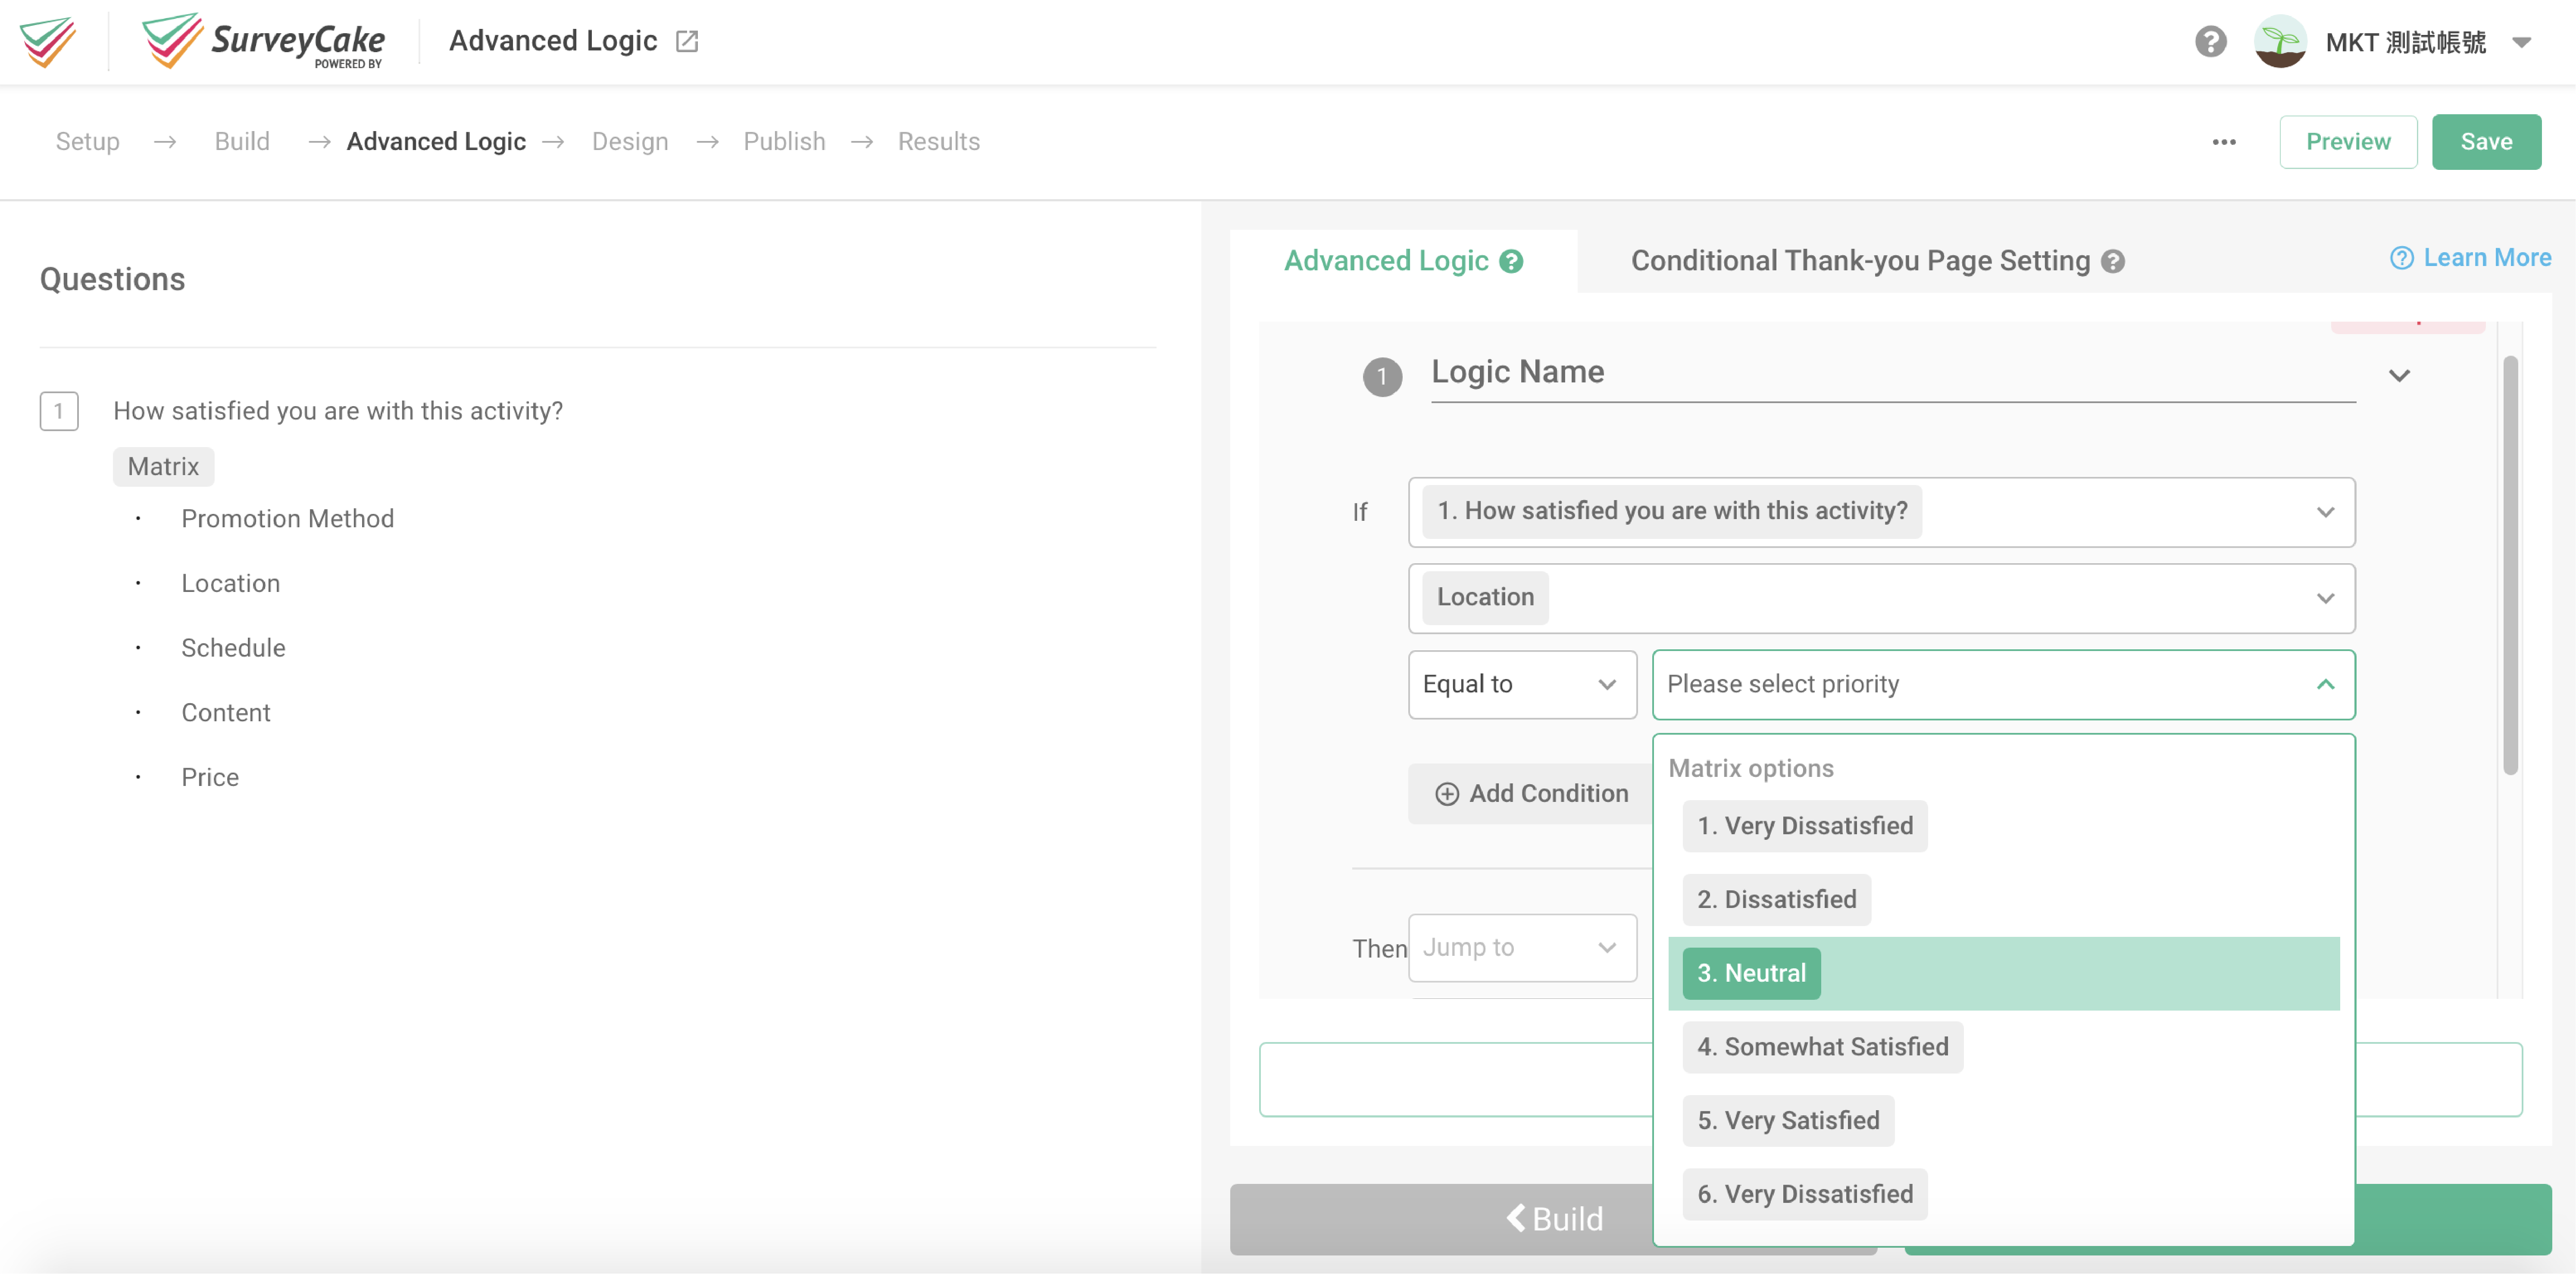
Task: Click the Advanced Logic tab help icon
Action: click(x=1512, y=261)
